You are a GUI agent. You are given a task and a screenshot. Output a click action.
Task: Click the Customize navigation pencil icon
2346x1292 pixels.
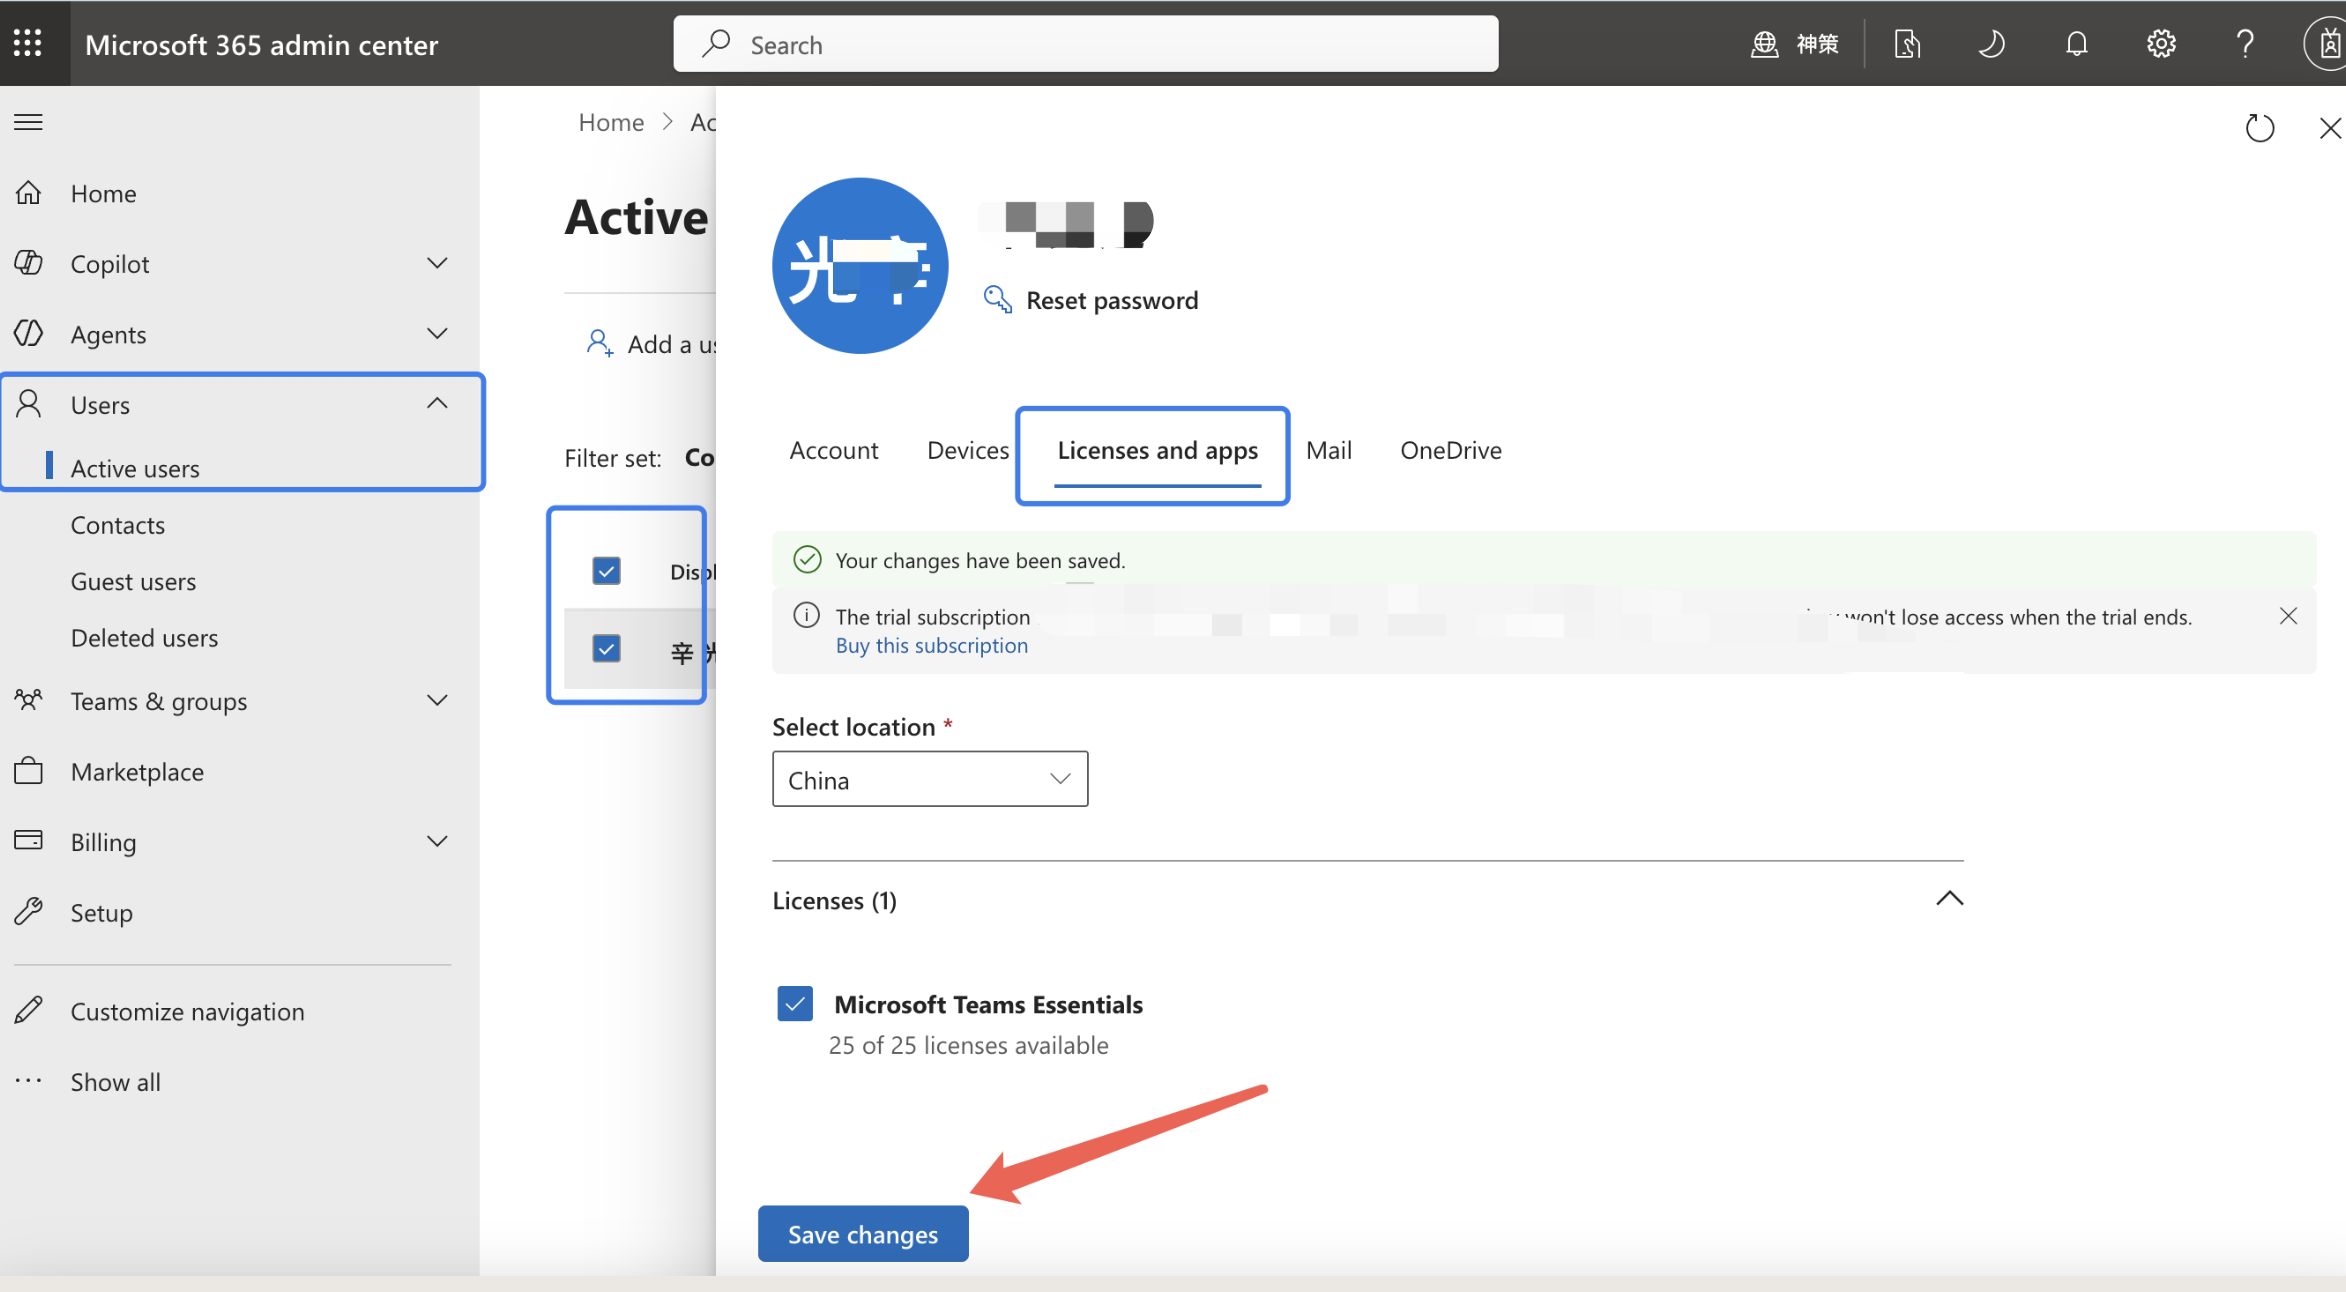tap(29, 1010)
